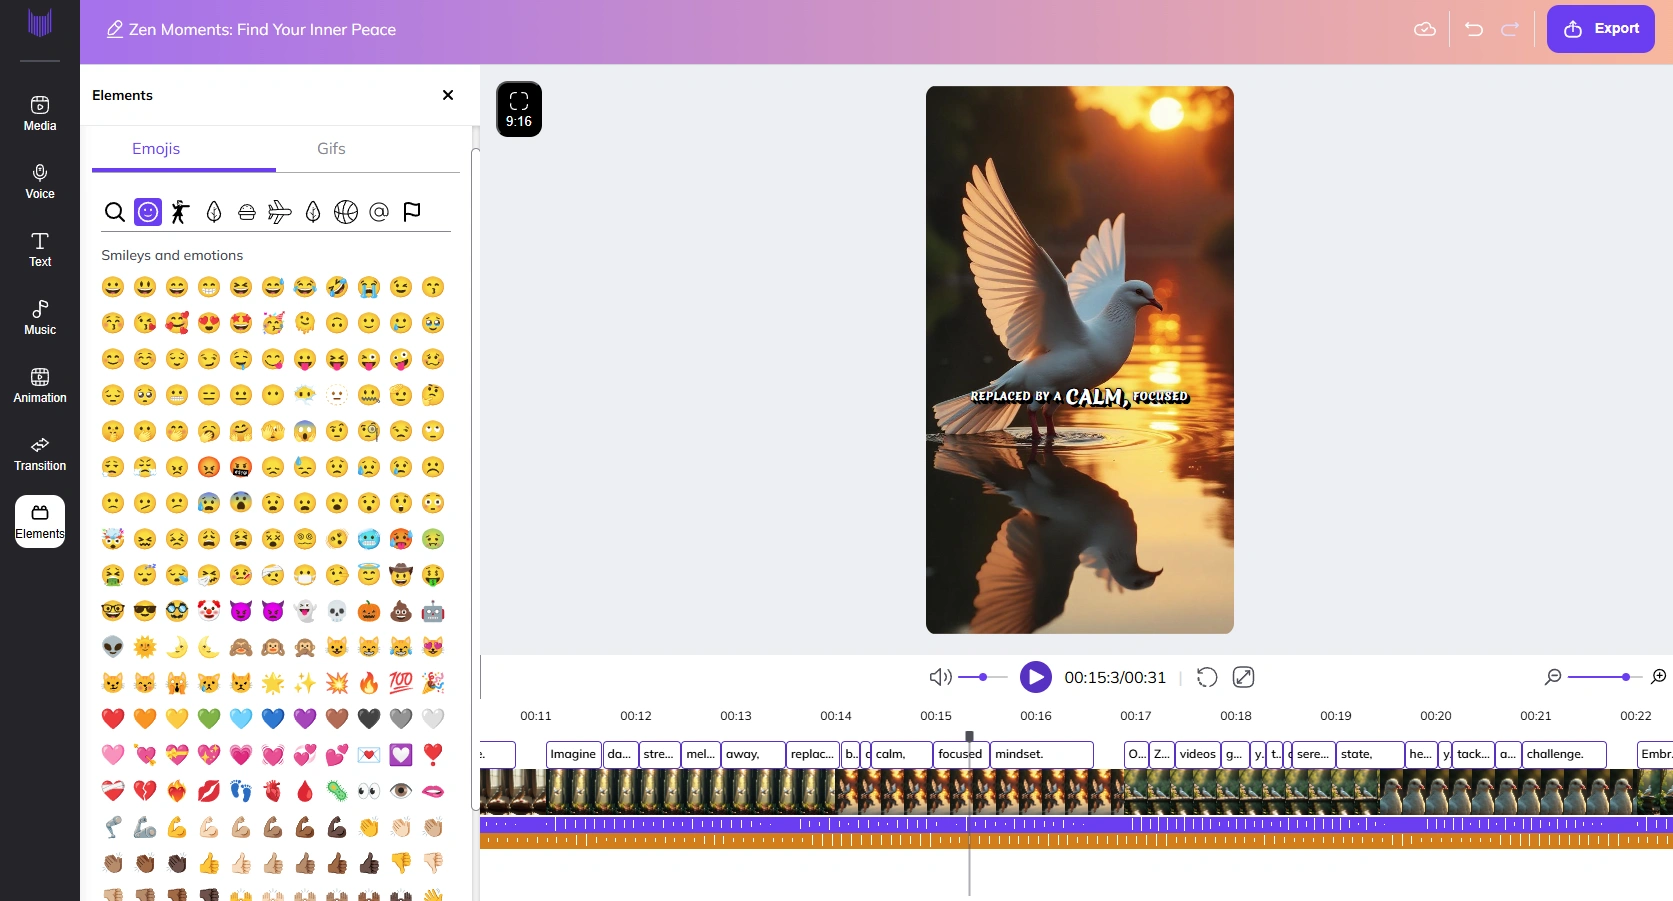Screen dimensions: 1673x901
Task: Select the 'Imagine' caption clip on timeline
Action: [573, 754]
